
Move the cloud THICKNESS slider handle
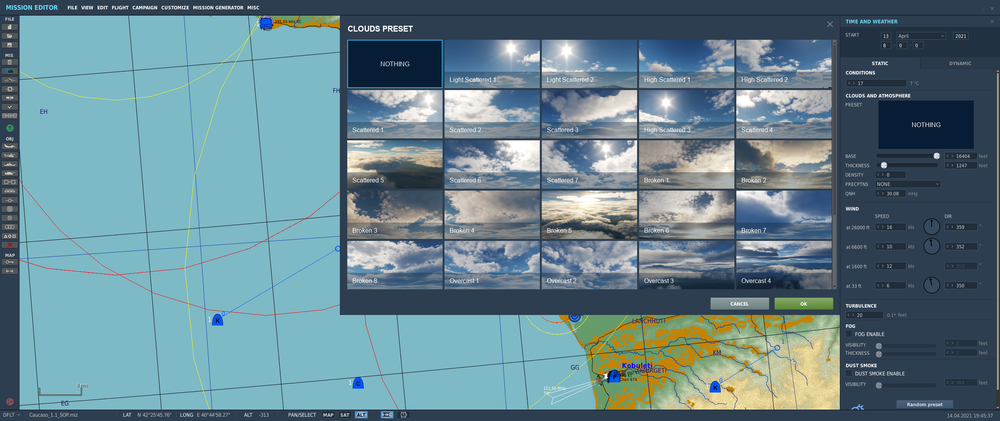pyautogui.click(x=885, y=165)
